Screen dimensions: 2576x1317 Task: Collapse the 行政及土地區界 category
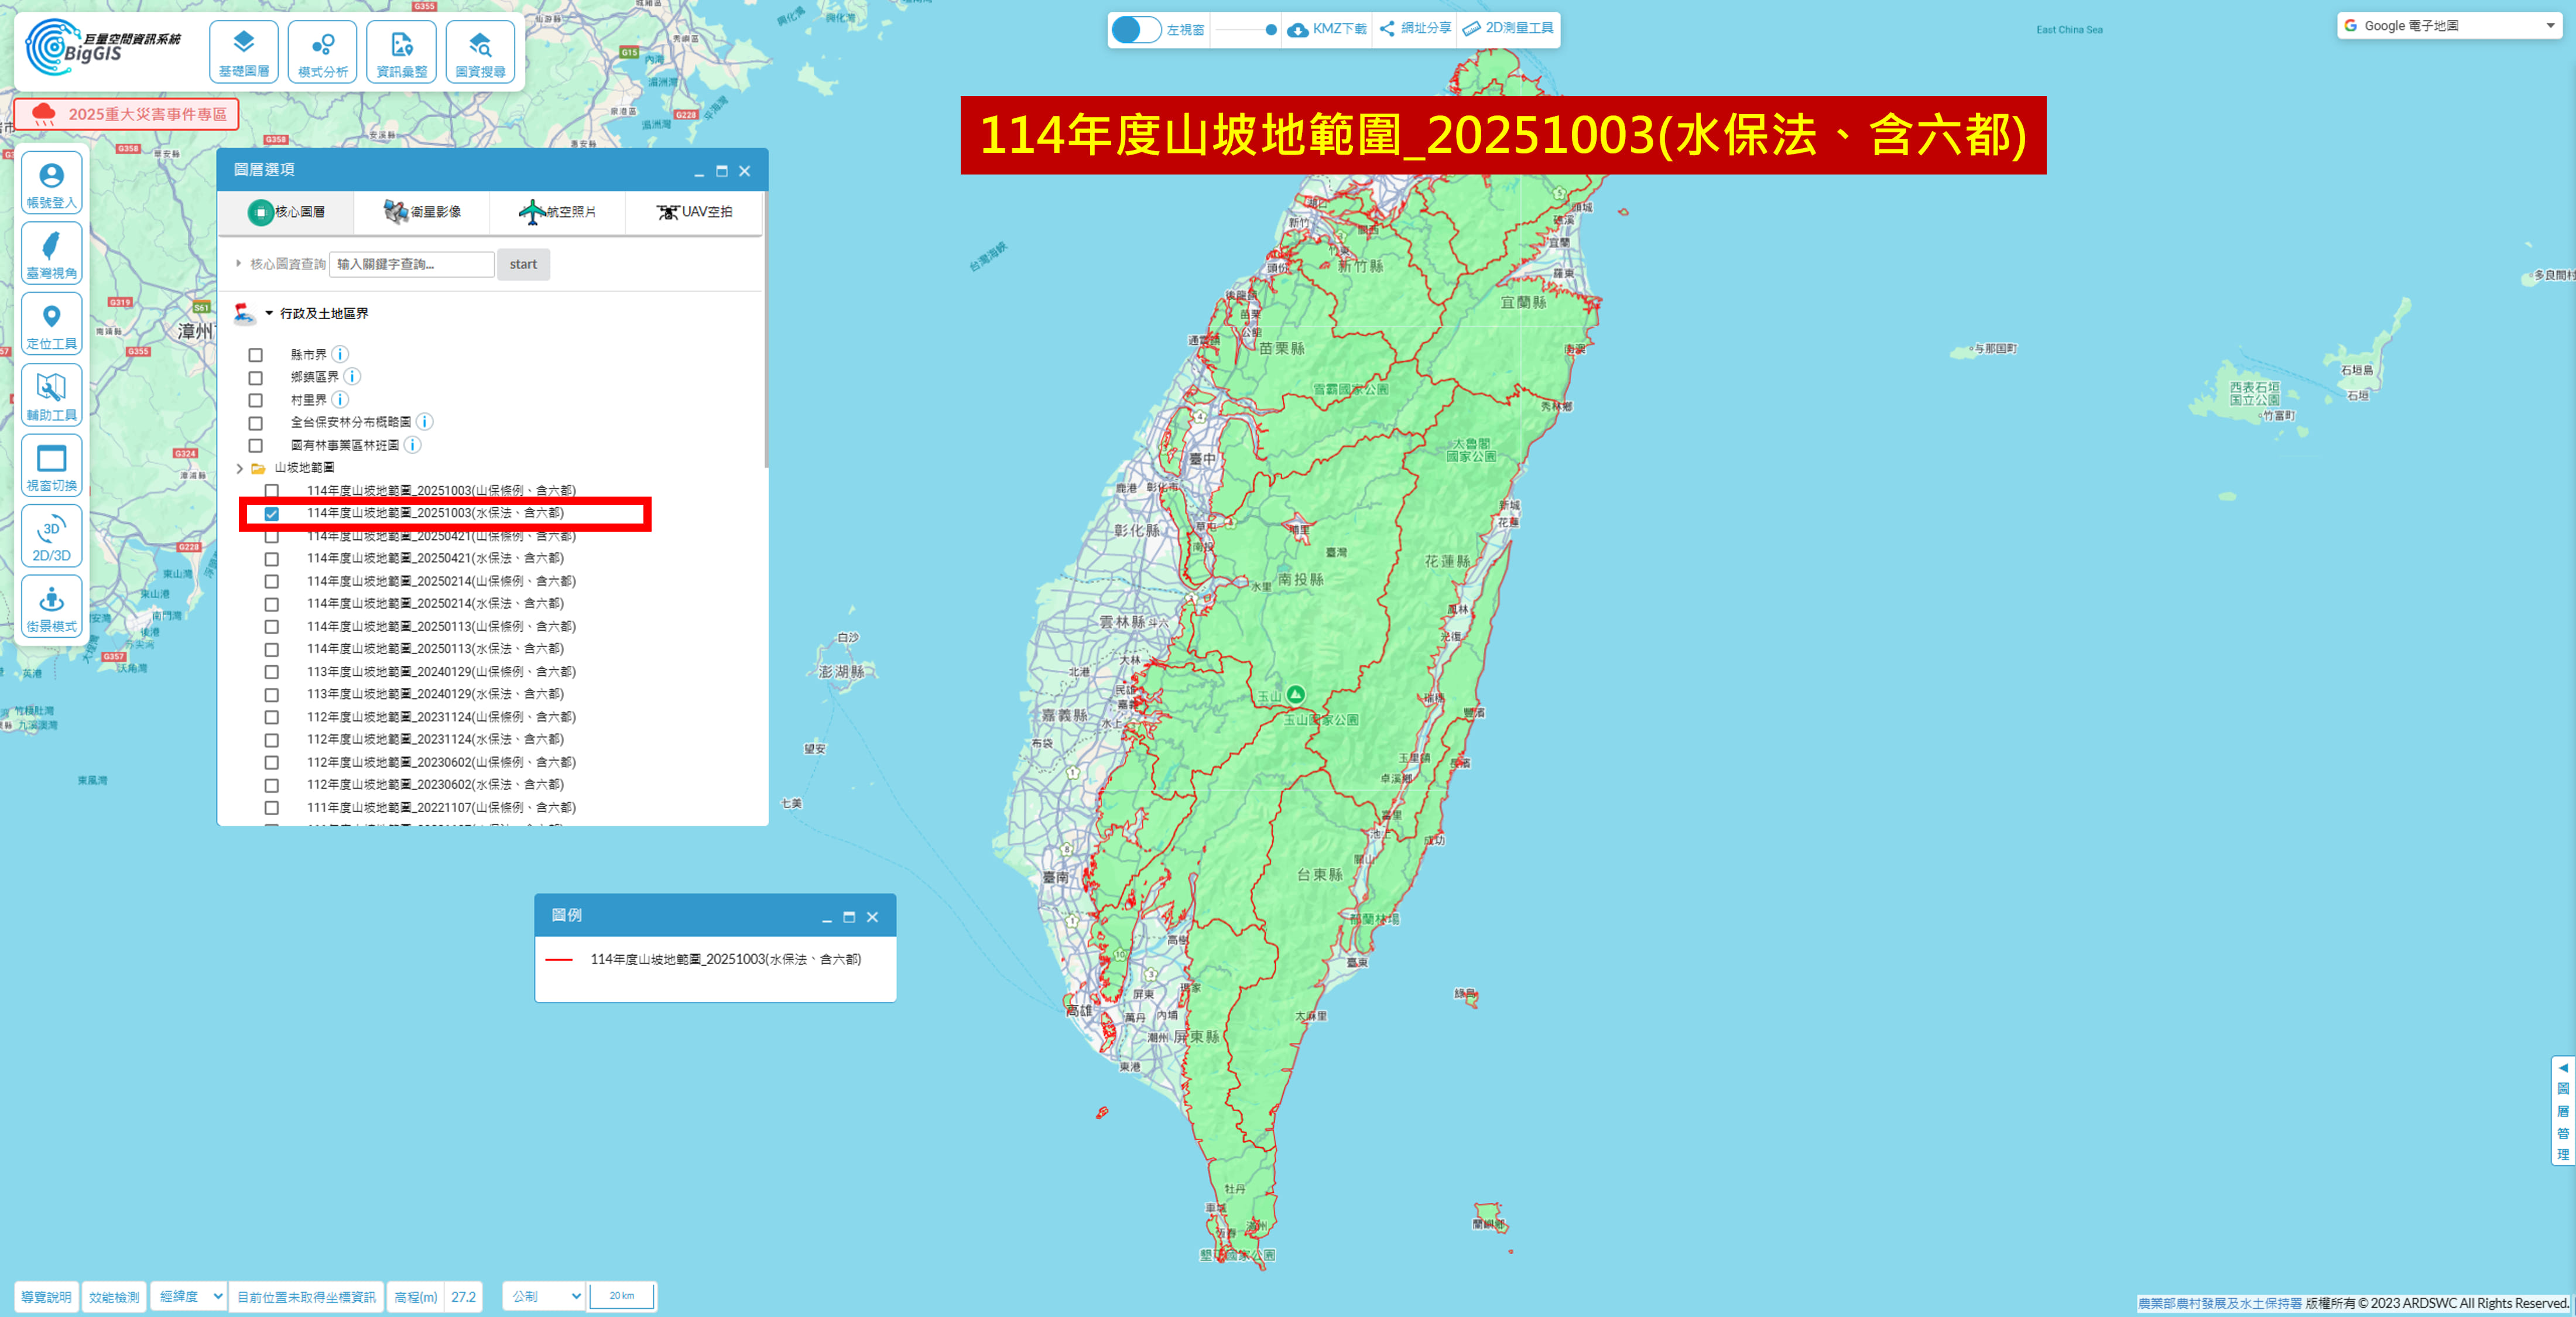click(x=269, y=314)
